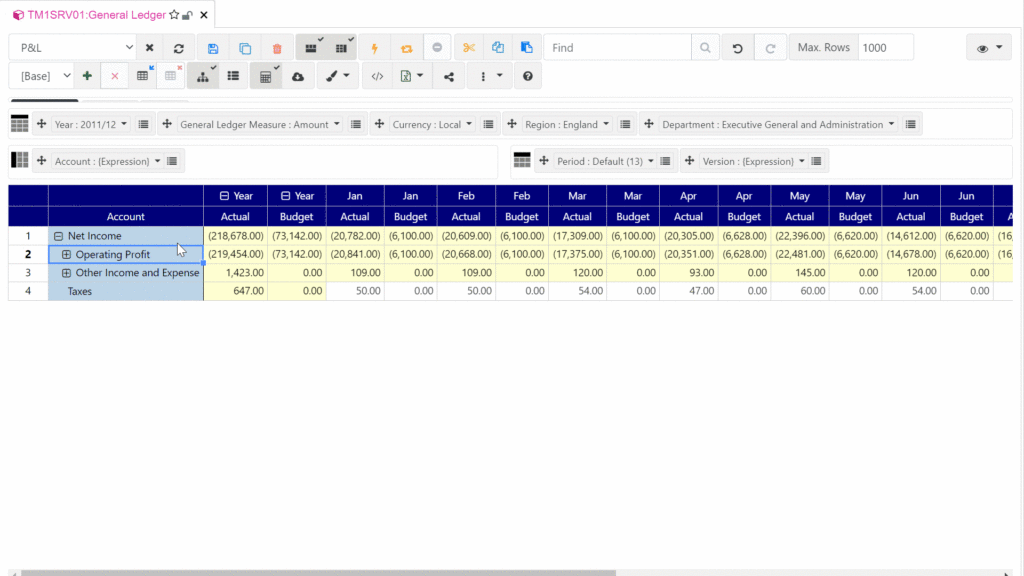
Task: Open the Region : England dimension dropdown
Action: click(568, 125)
